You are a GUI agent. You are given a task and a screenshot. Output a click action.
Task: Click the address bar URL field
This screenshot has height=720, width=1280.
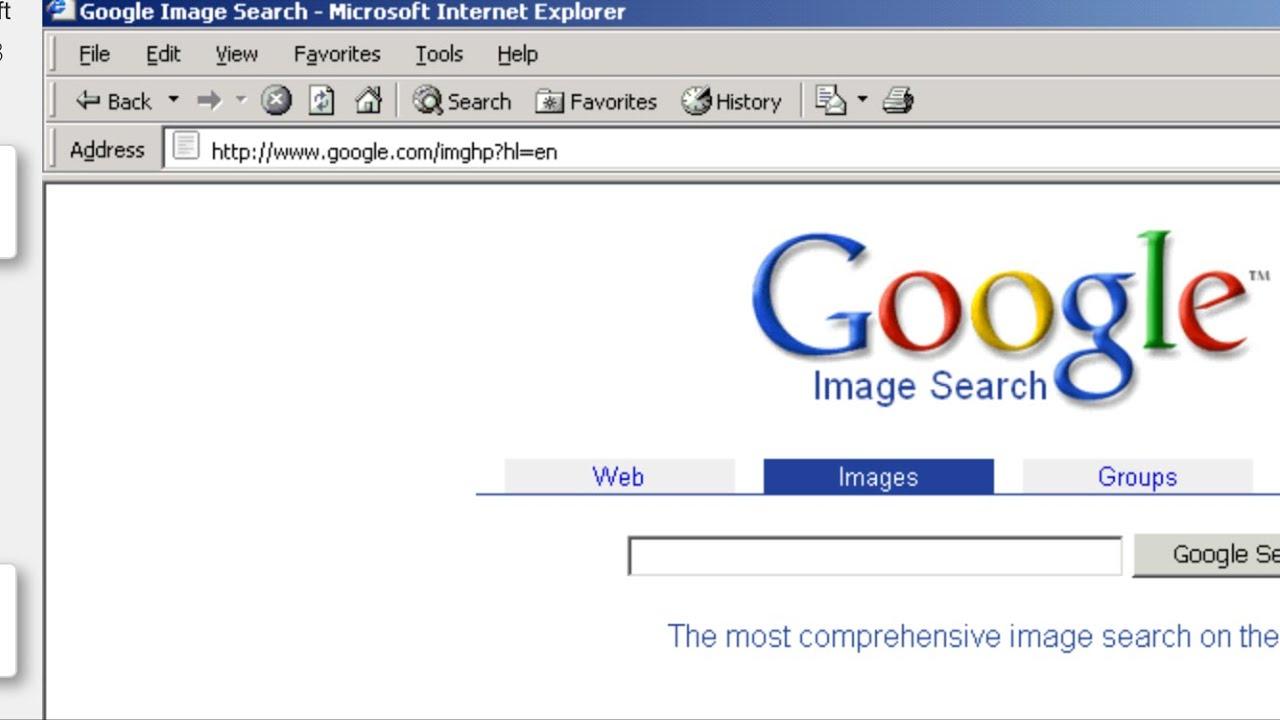coord(722,151)
